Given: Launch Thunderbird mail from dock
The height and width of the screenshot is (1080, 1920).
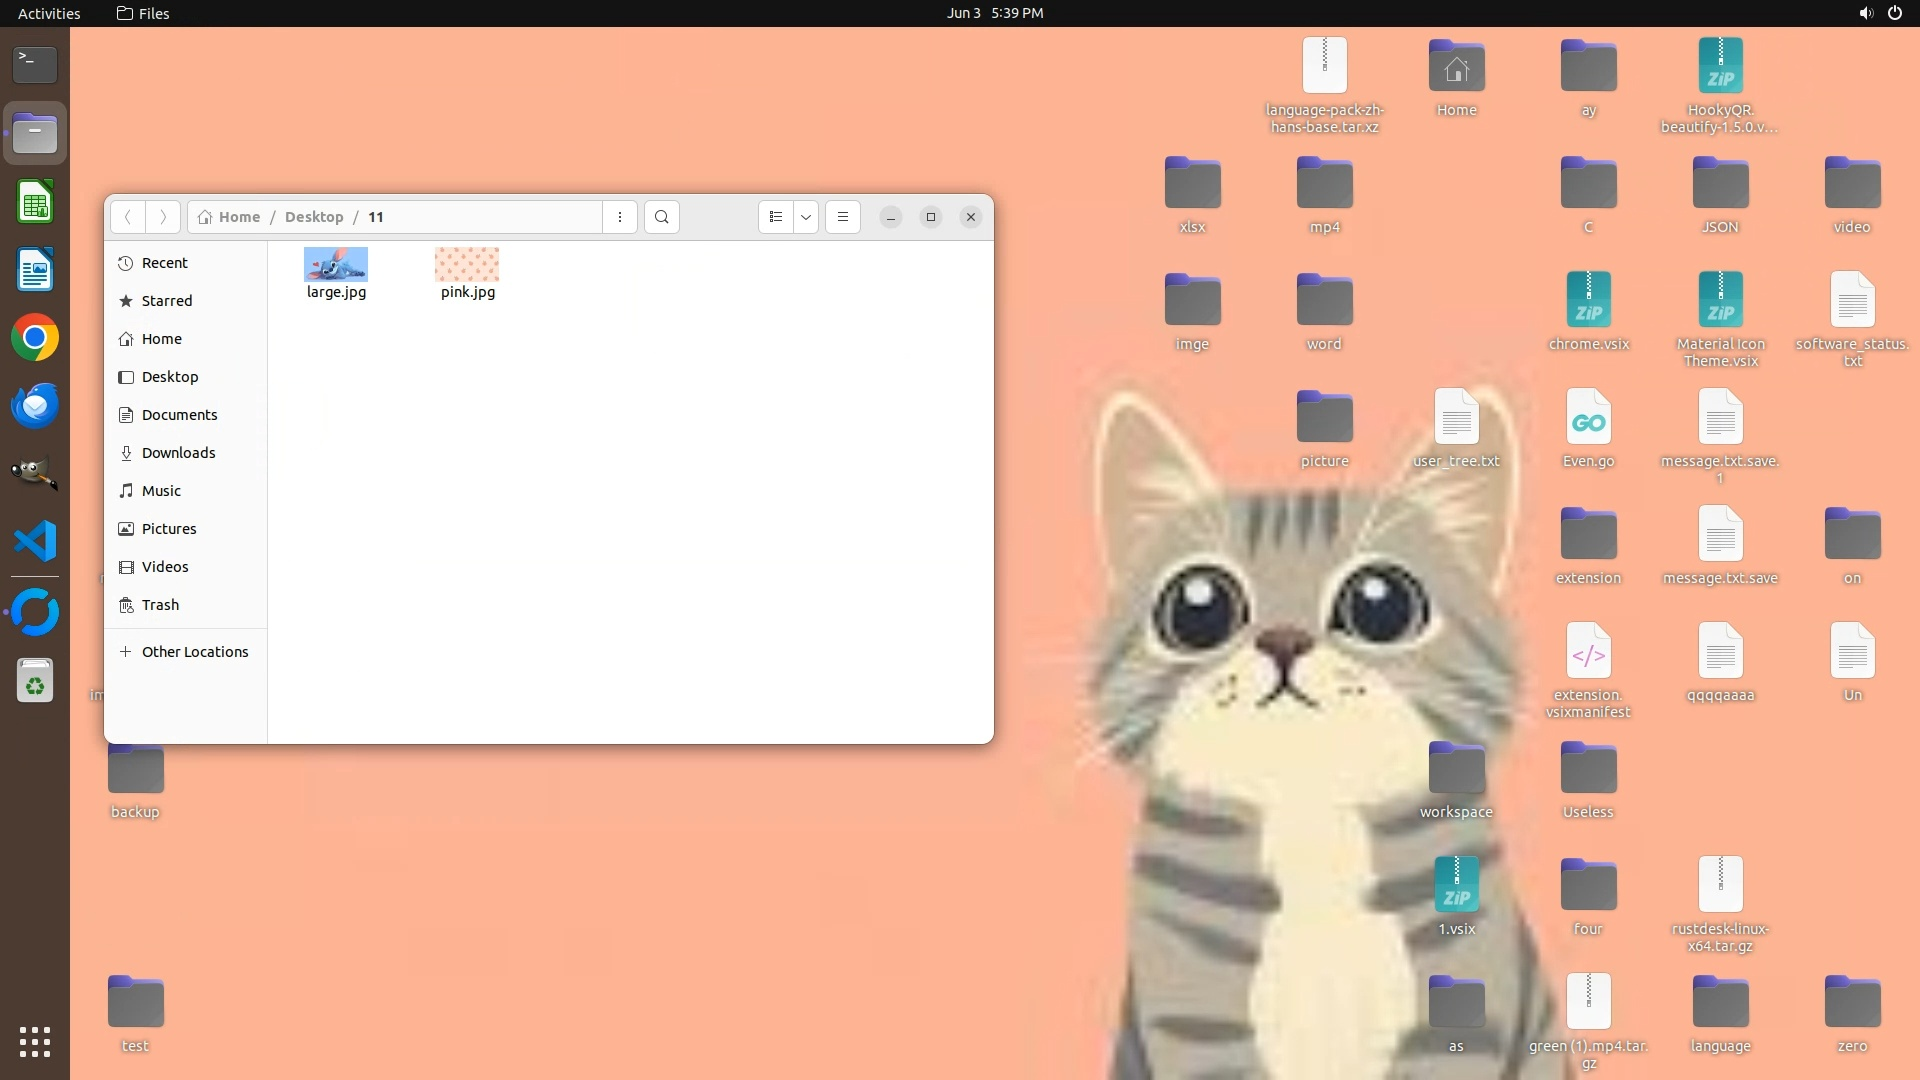Looking at the screenshot, I should click(35, 406).
